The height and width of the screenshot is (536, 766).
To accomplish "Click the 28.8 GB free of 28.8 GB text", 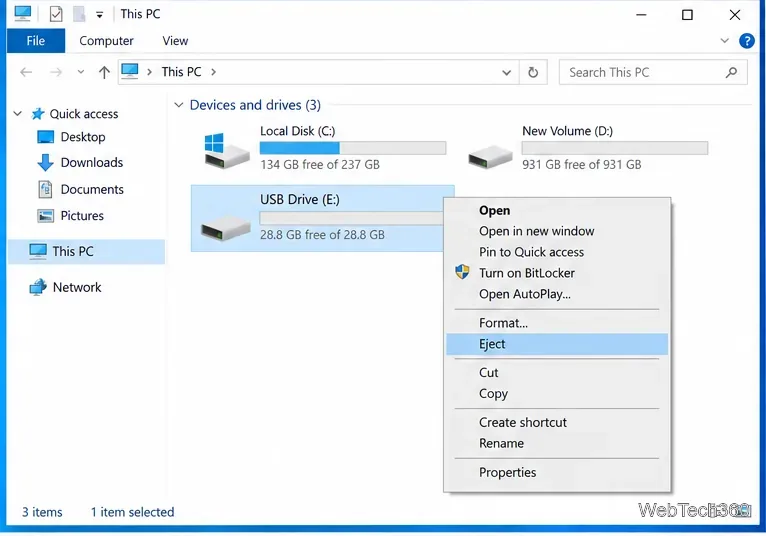I will [322, 235].
